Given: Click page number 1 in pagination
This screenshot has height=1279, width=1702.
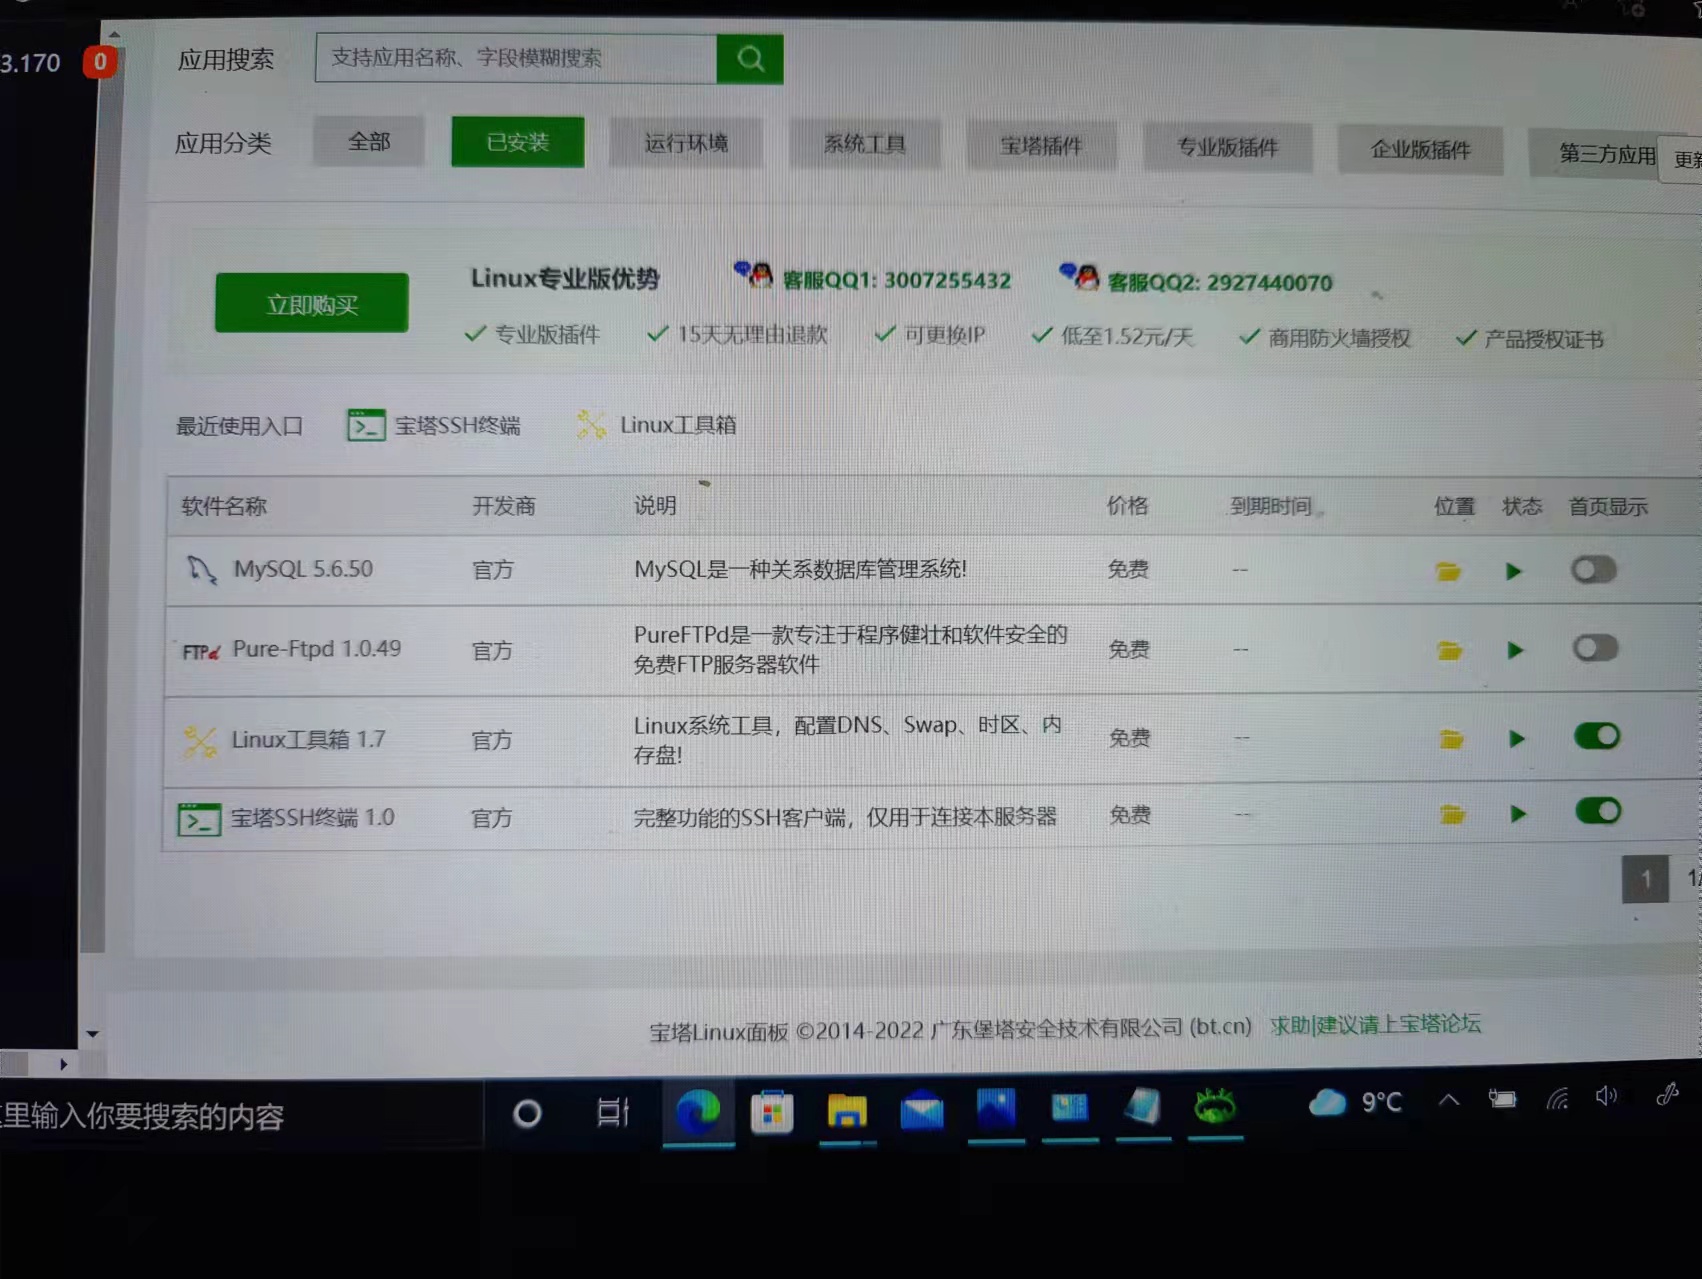Looking at the screenshot, I should 1645,879.
